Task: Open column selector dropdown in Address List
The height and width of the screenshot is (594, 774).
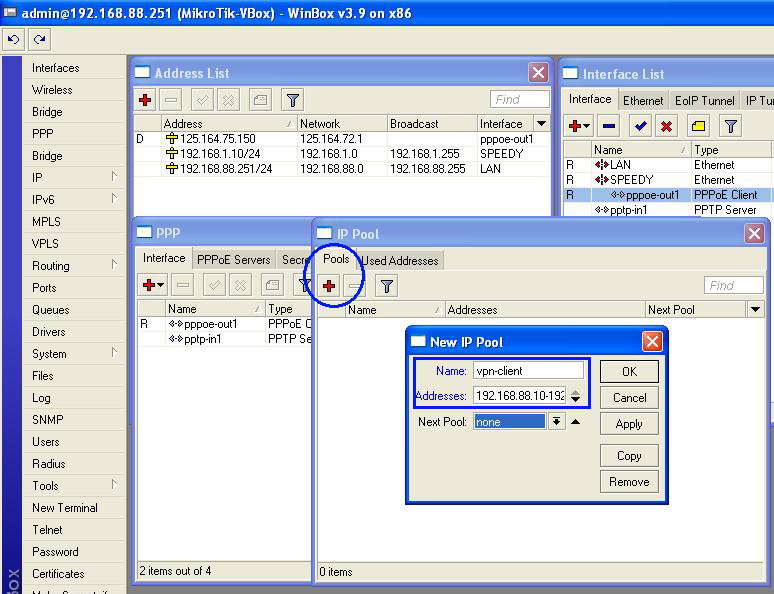Action: [x=542, y=123]
